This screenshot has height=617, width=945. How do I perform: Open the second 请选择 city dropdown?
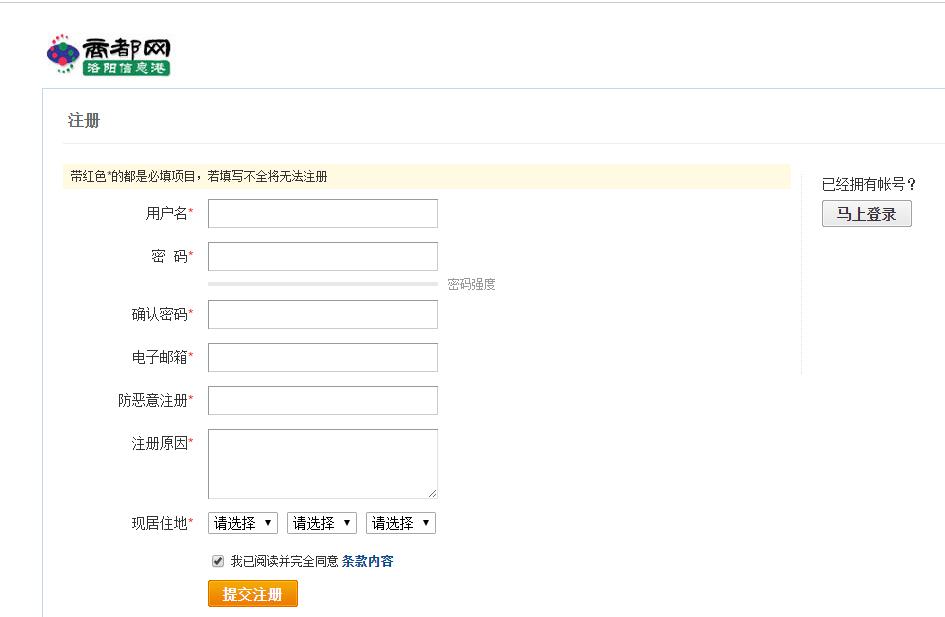click(x=321, y=522)
